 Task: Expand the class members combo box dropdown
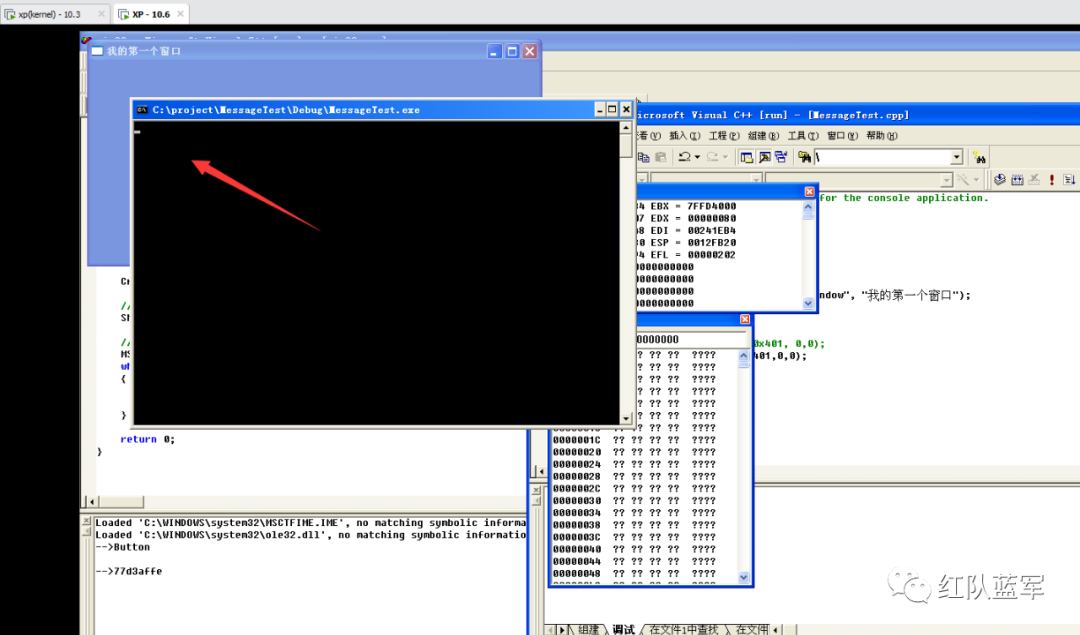click(946, 180)
